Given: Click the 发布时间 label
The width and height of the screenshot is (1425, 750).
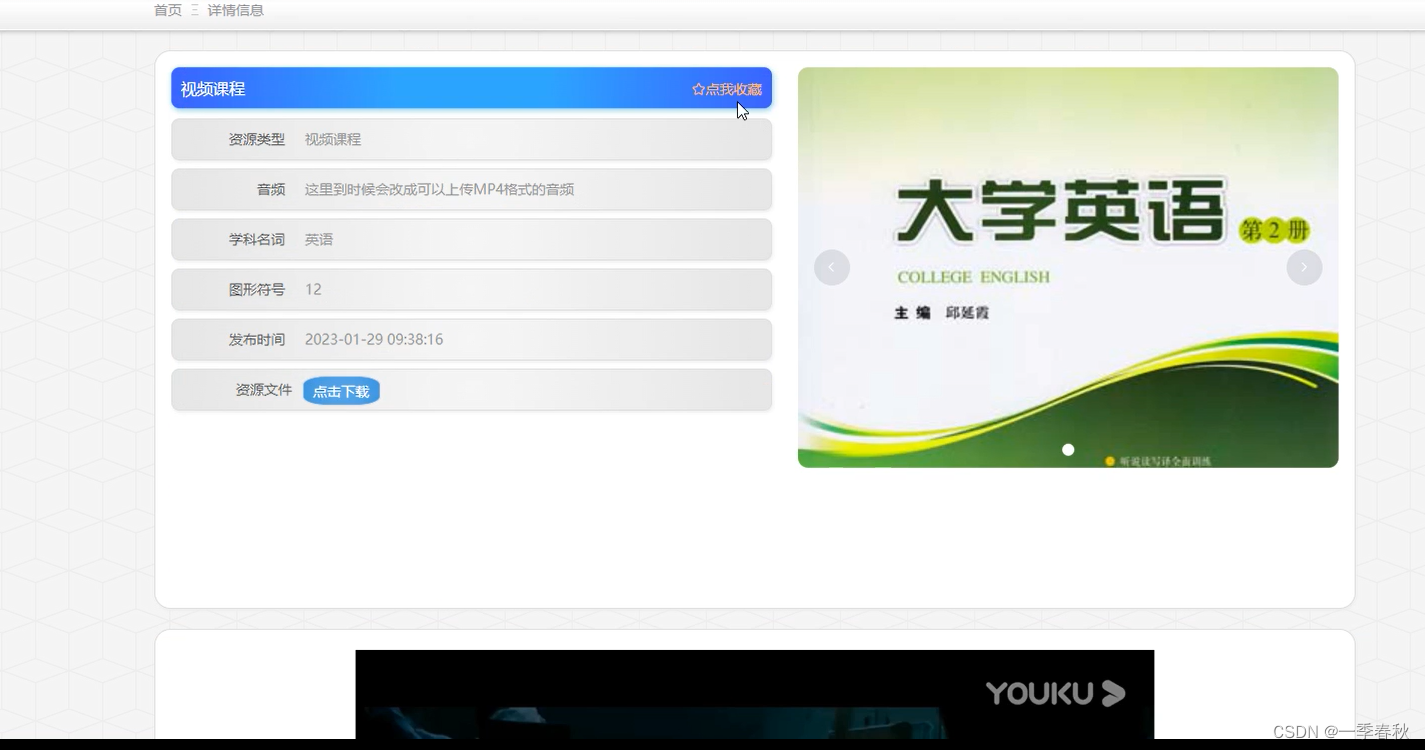Looking at the screenshot, I should (x=257, y=339).
